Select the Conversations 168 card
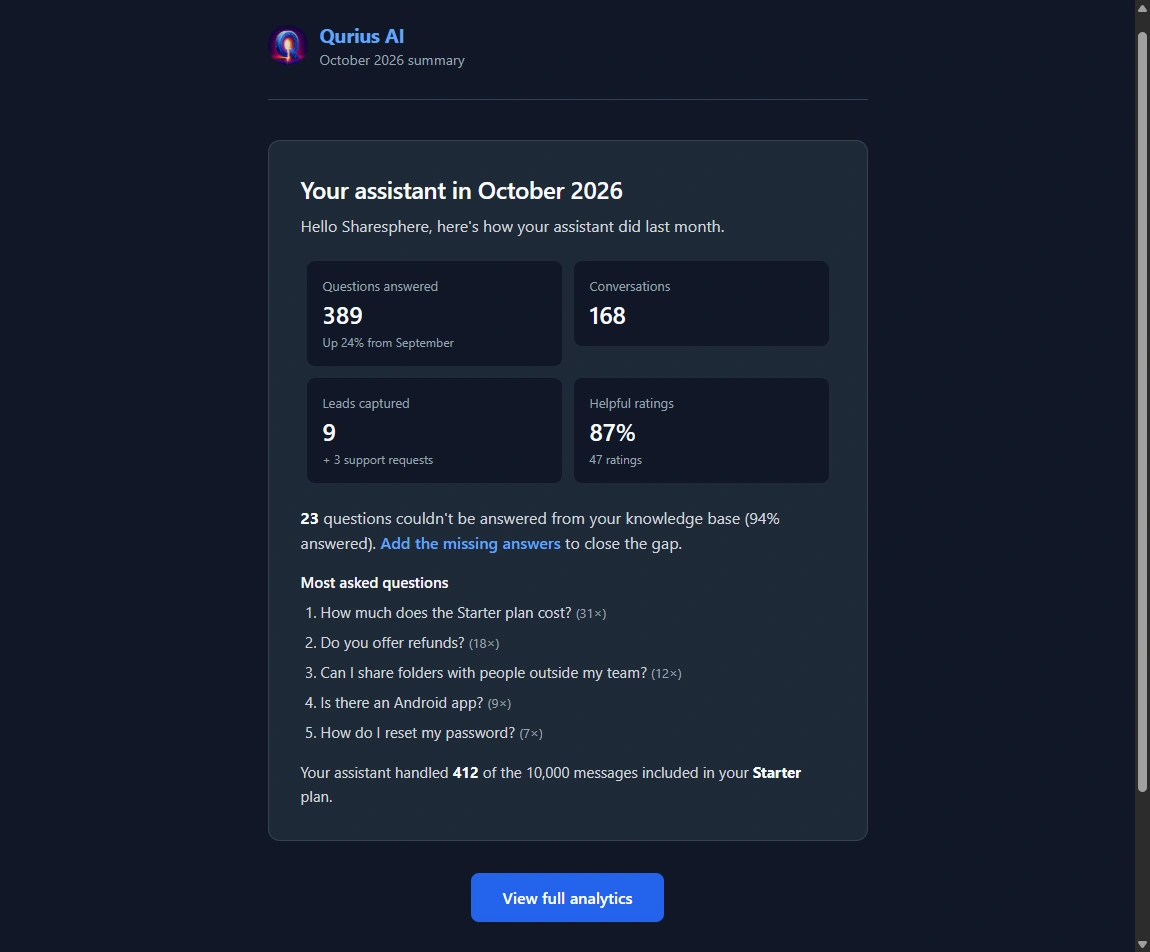The width and height of the screenshot is (1150, 952). click(701, 304)
